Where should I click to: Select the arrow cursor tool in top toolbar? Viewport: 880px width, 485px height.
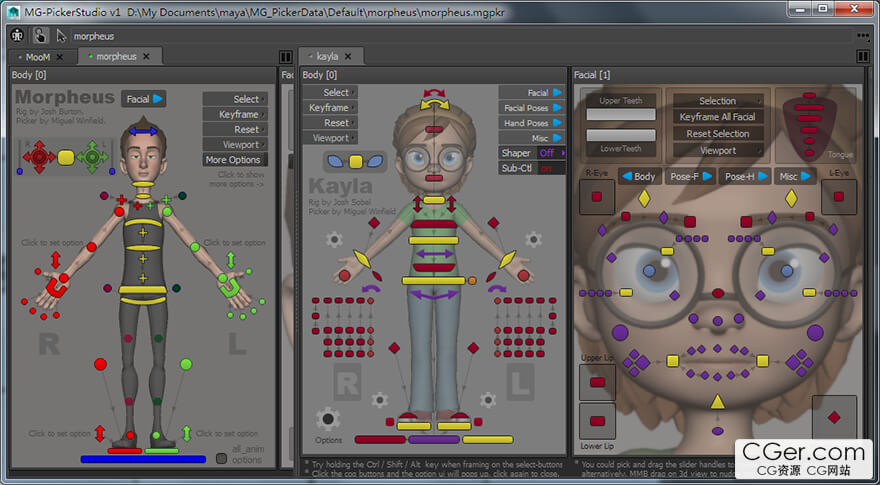[61, 35]
